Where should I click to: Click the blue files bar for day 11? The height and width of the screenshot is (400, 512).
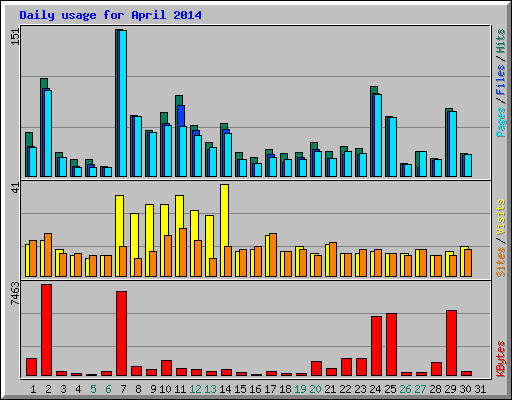coord(182,116)
